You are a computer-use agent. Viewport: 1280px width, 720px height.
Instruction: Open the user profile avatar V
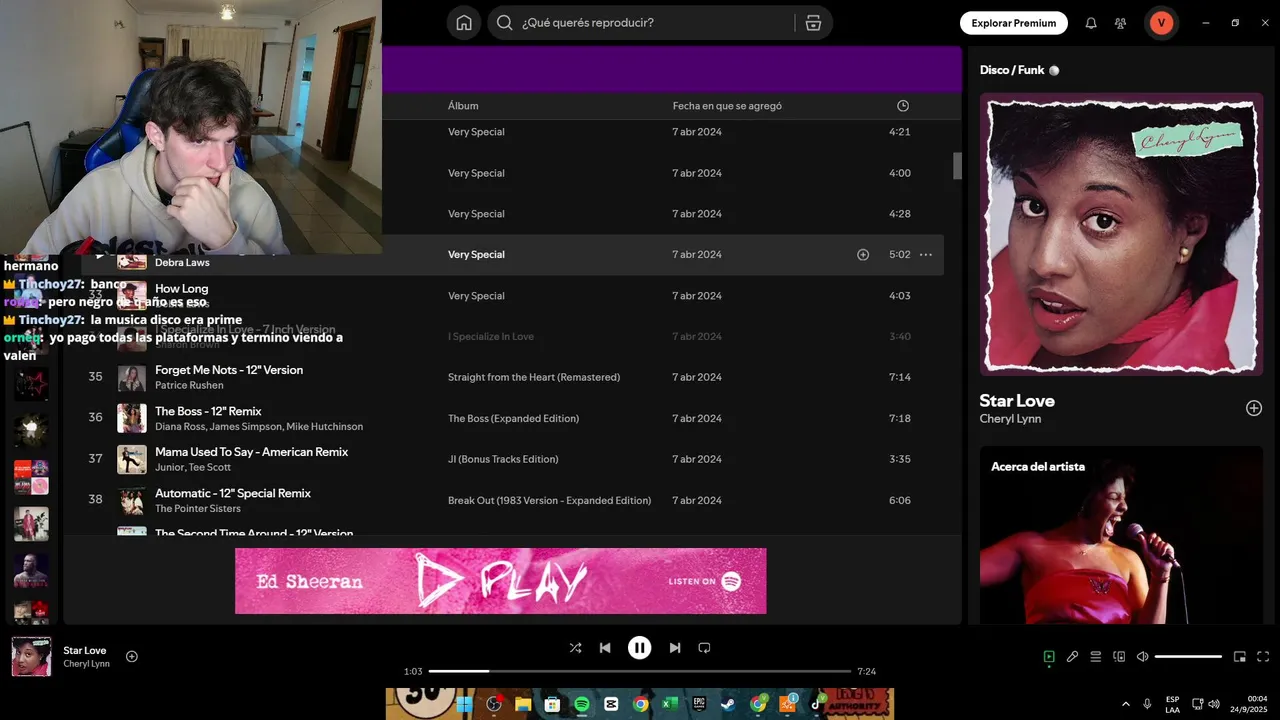1161,23
